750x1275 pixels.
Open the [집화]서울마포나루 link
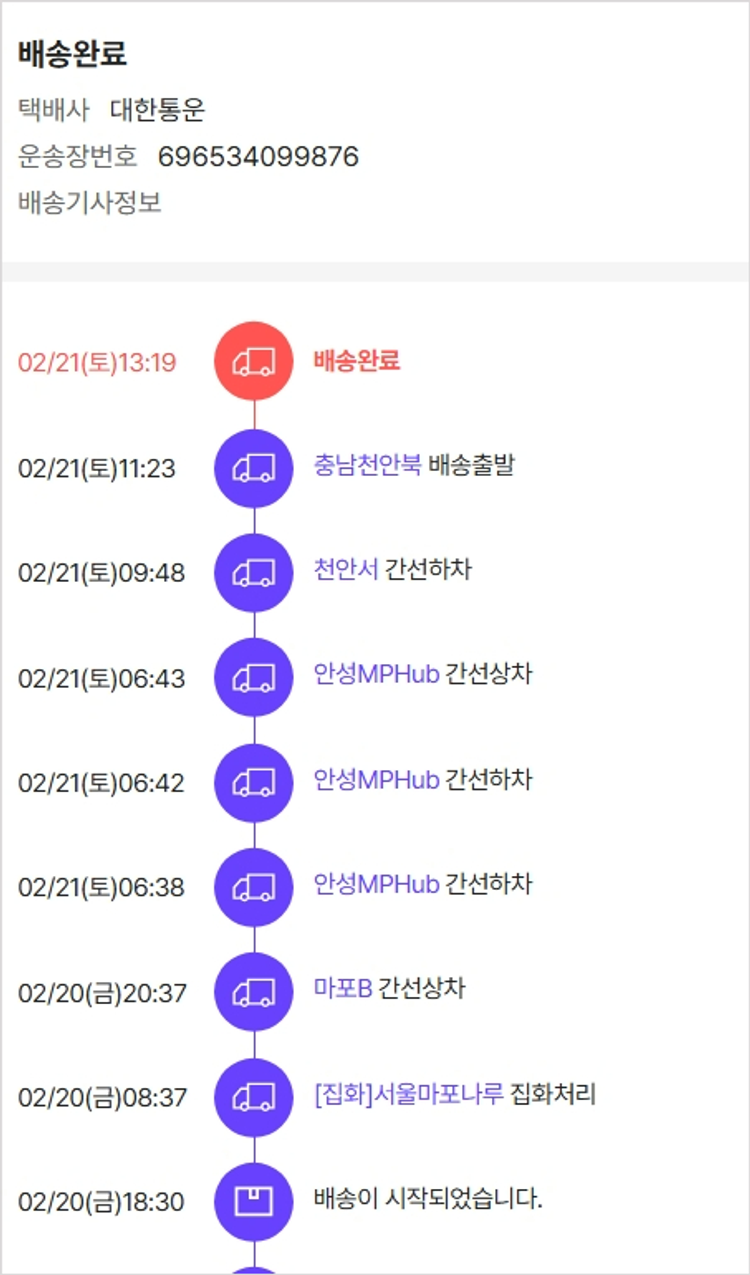408,1094
